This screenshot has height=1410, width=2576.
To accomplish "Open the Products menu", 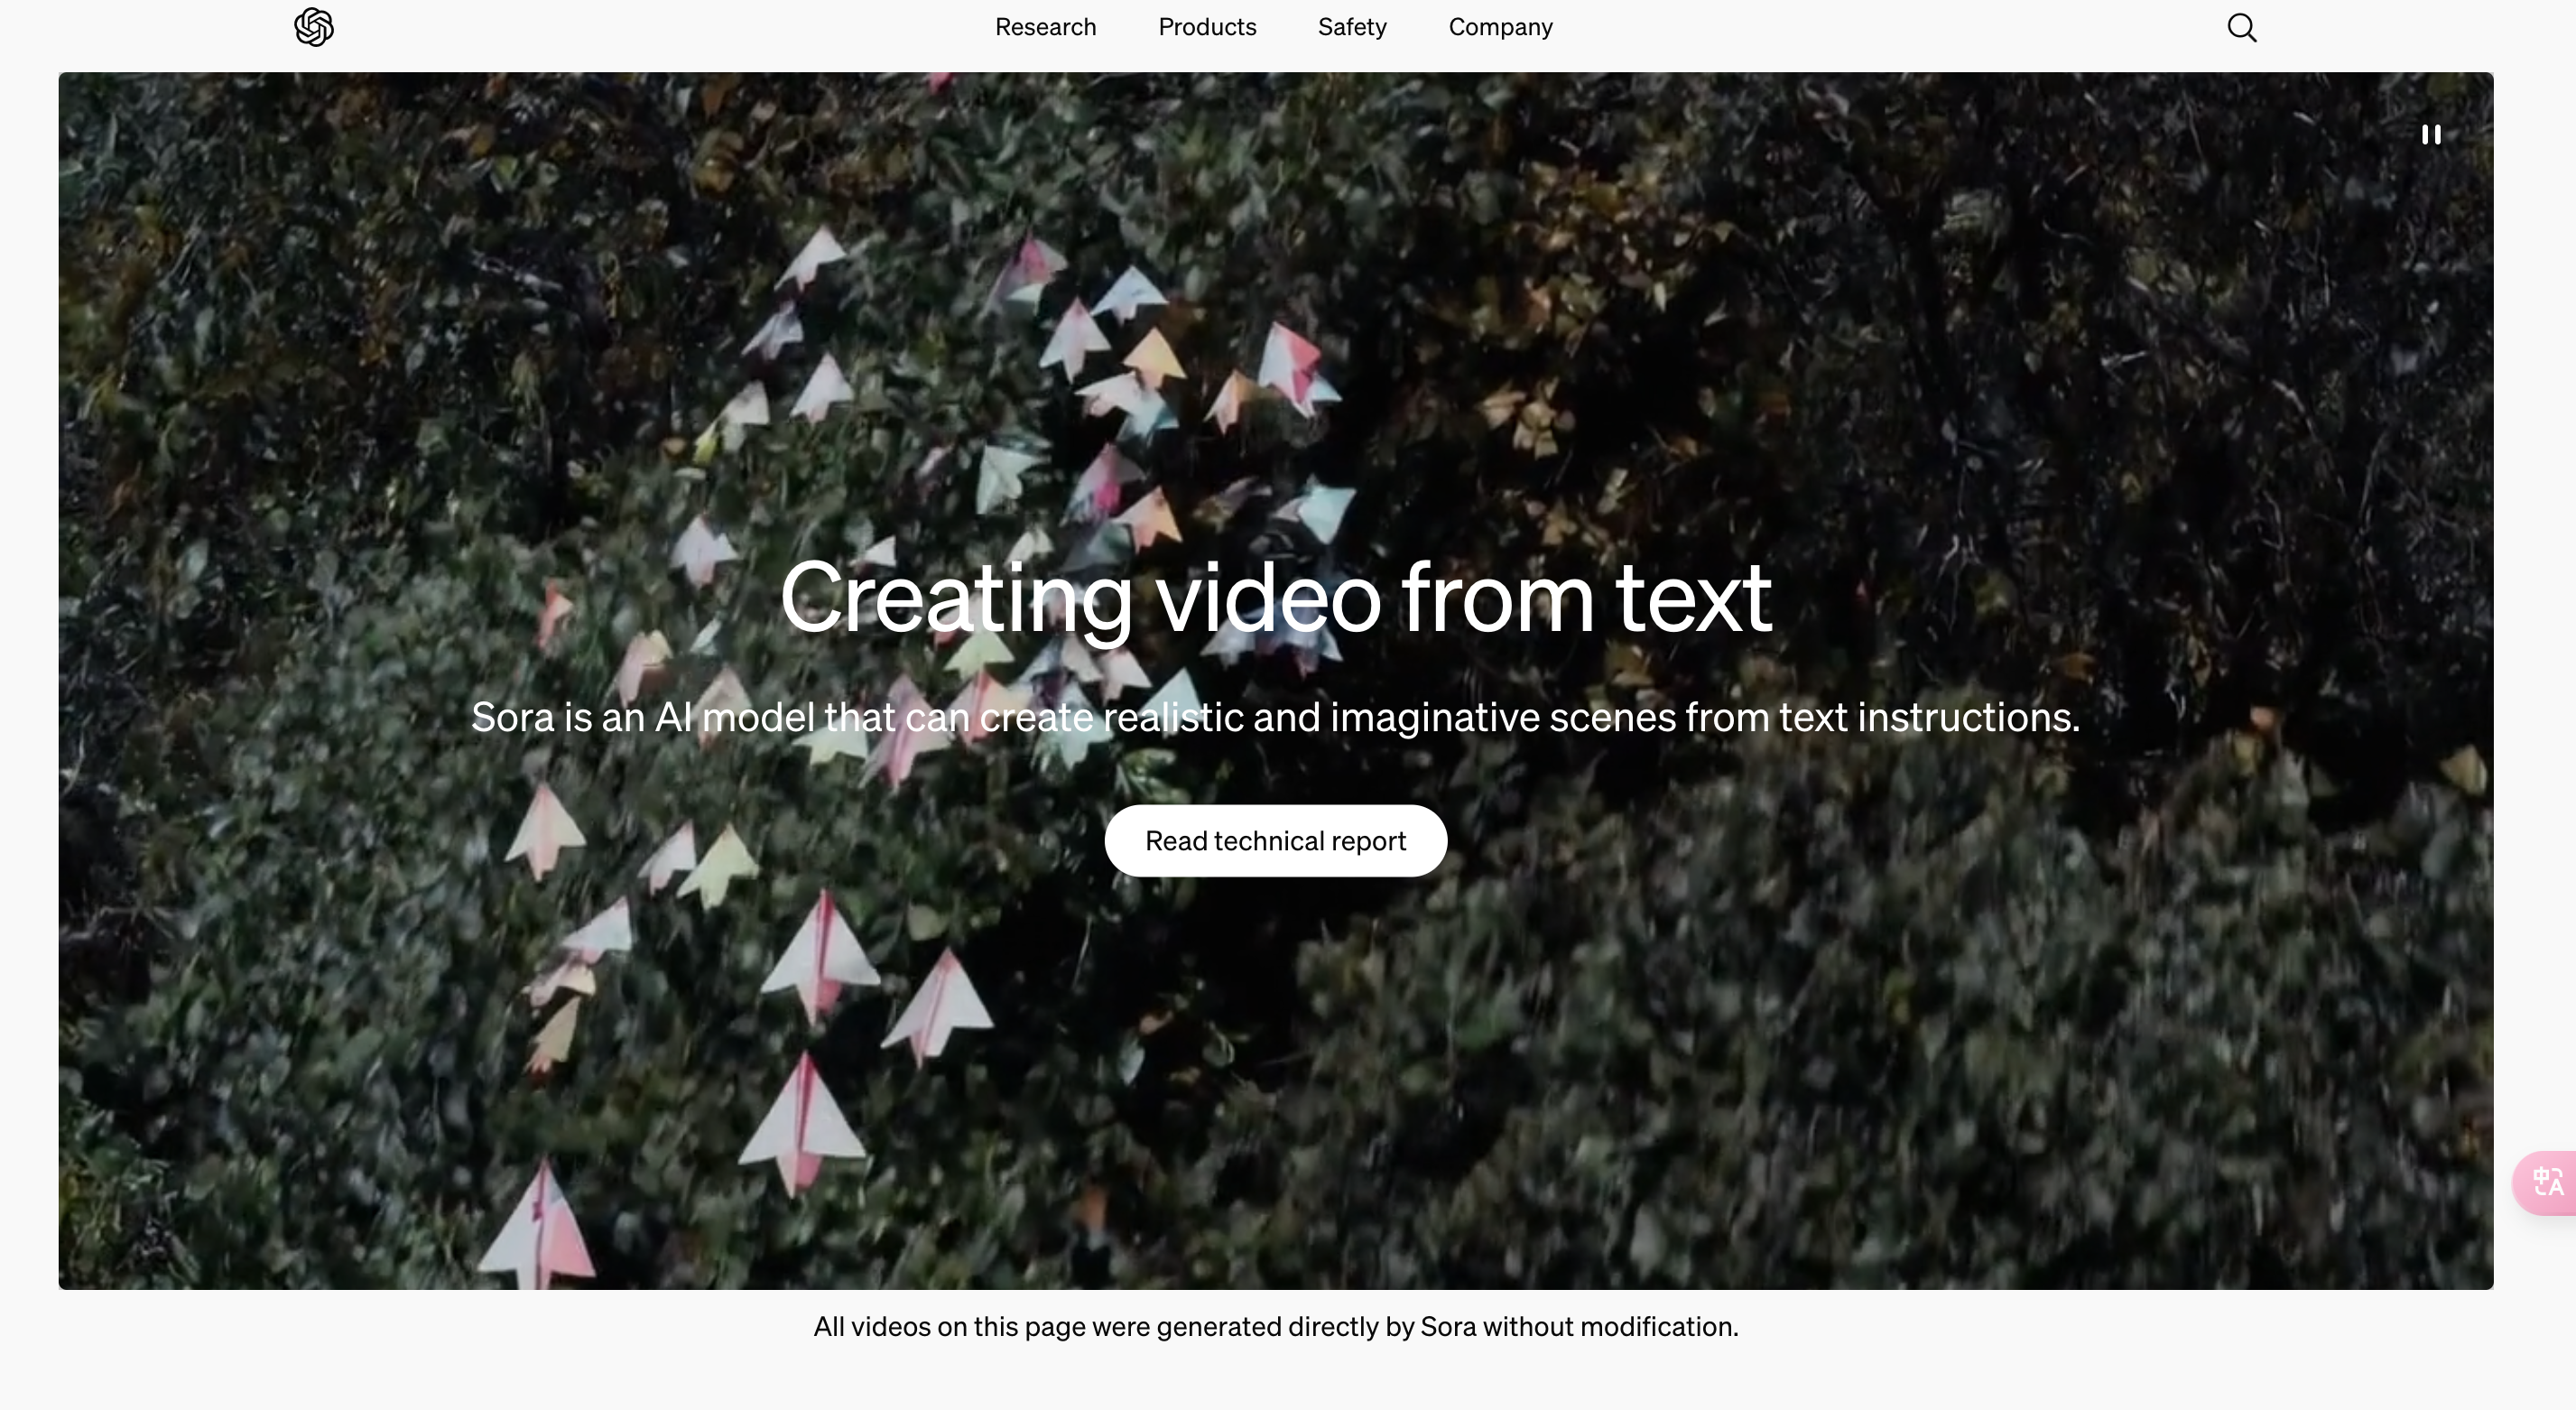I will (x=1207, y=27).
